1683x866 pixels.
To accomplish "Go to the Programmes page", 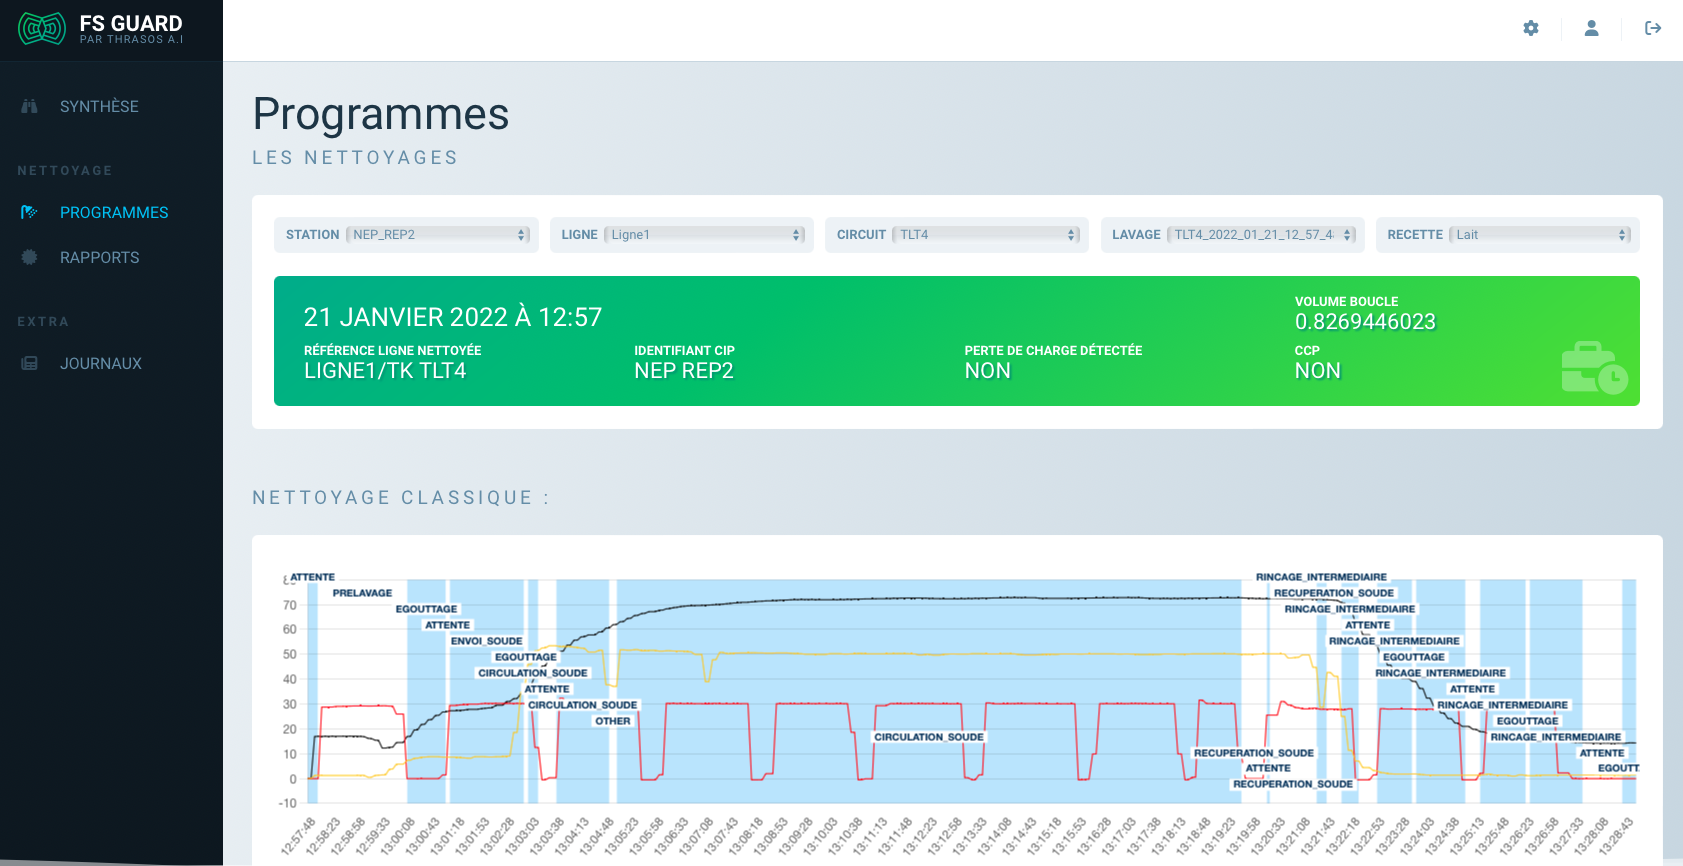I will (x=114, y=212).
